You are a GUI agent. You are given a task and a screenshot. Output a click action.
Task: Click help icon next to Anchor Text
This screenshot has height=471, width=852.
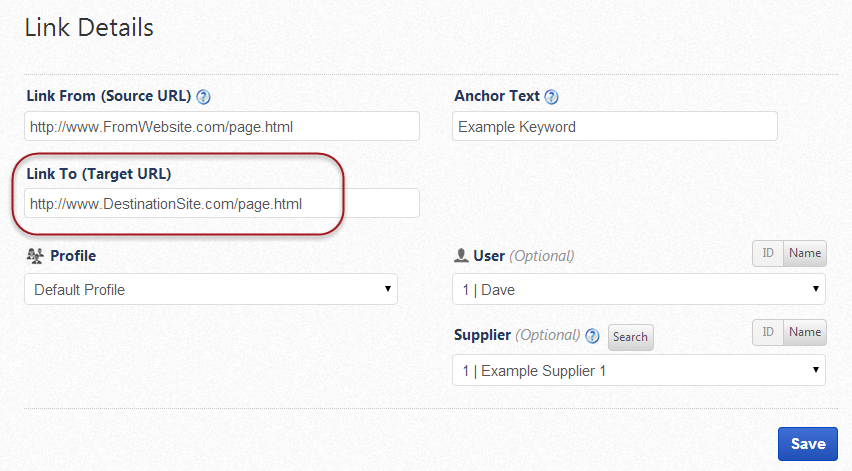tap(551, 97)
